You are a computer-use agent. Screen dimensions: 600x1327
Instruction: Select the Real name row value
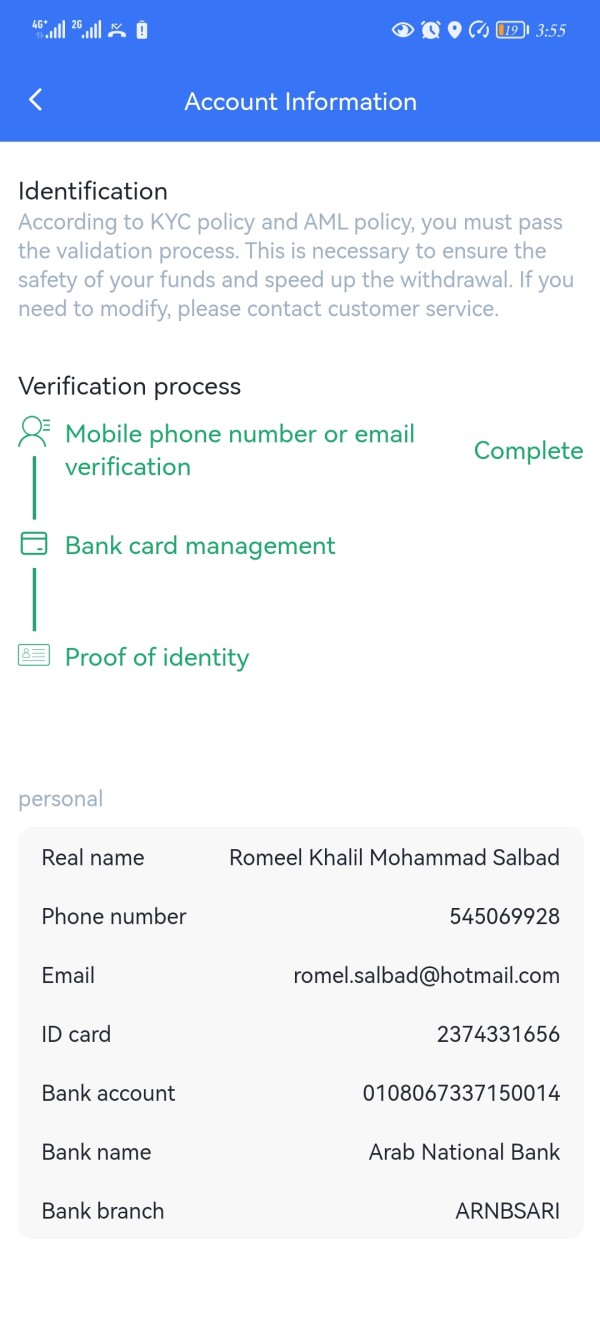click(394, 857)
